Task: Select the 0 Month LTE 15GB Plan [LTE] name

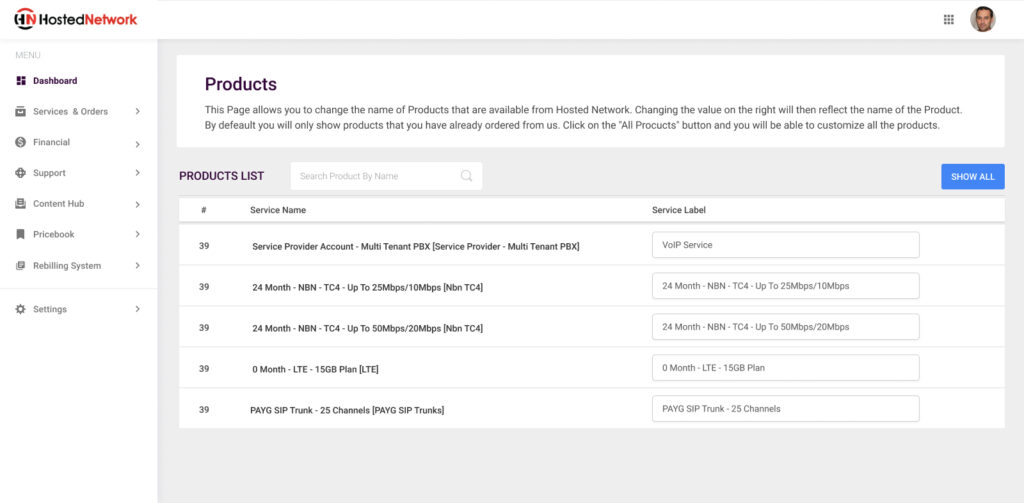Action: pos(315,370)
